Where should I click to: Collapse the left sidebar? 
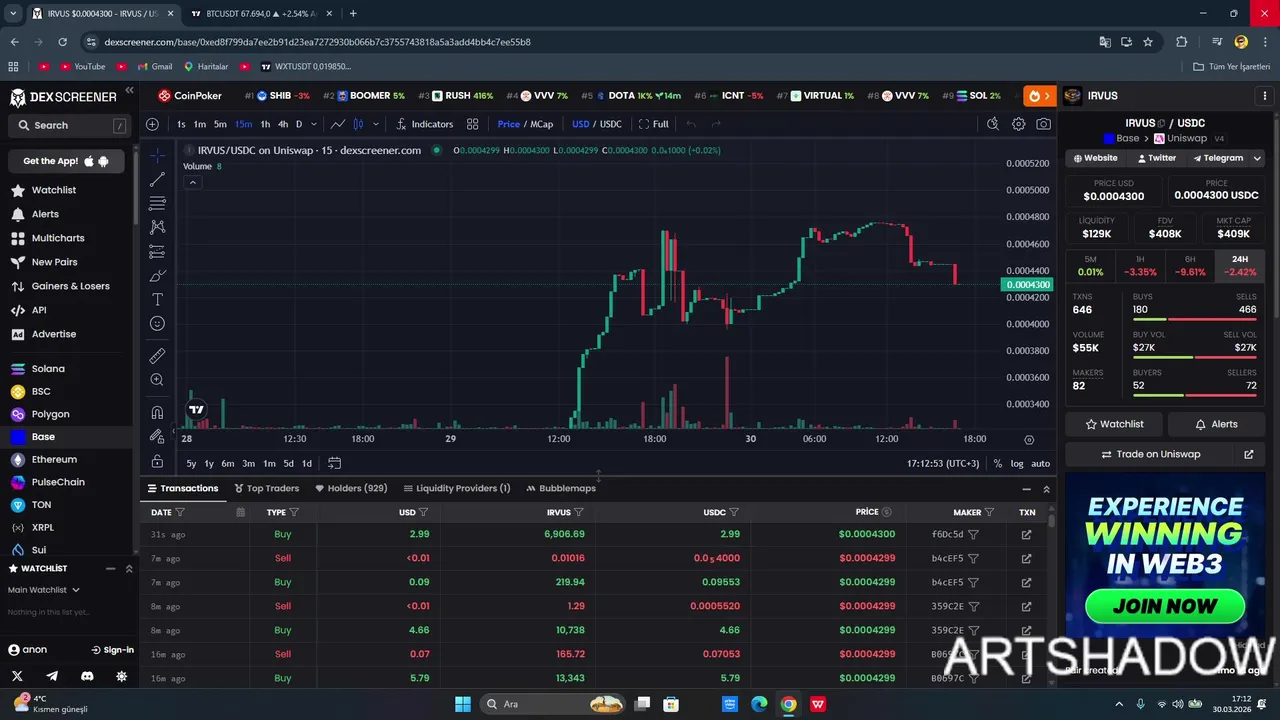pyautogui.click(x=129, y=91)
